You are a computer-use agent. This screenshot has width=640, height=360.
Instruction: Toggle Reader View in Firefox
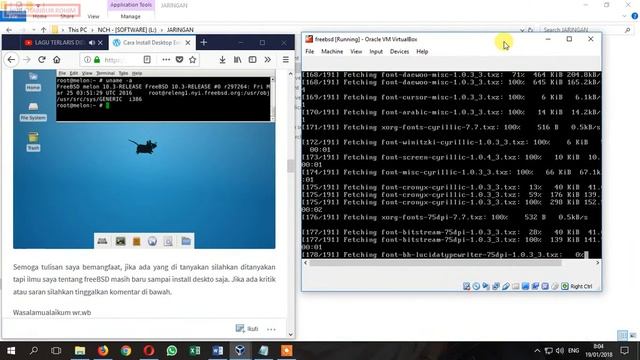(x=147, y=60)
